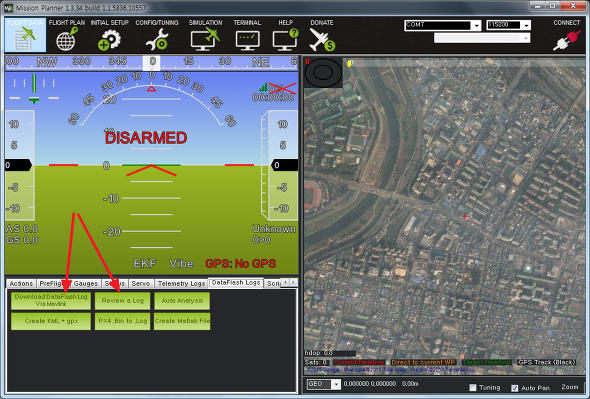Open Config/Tuning wrench icon
This screenshot has height=399, width=590.
point(157,39)
